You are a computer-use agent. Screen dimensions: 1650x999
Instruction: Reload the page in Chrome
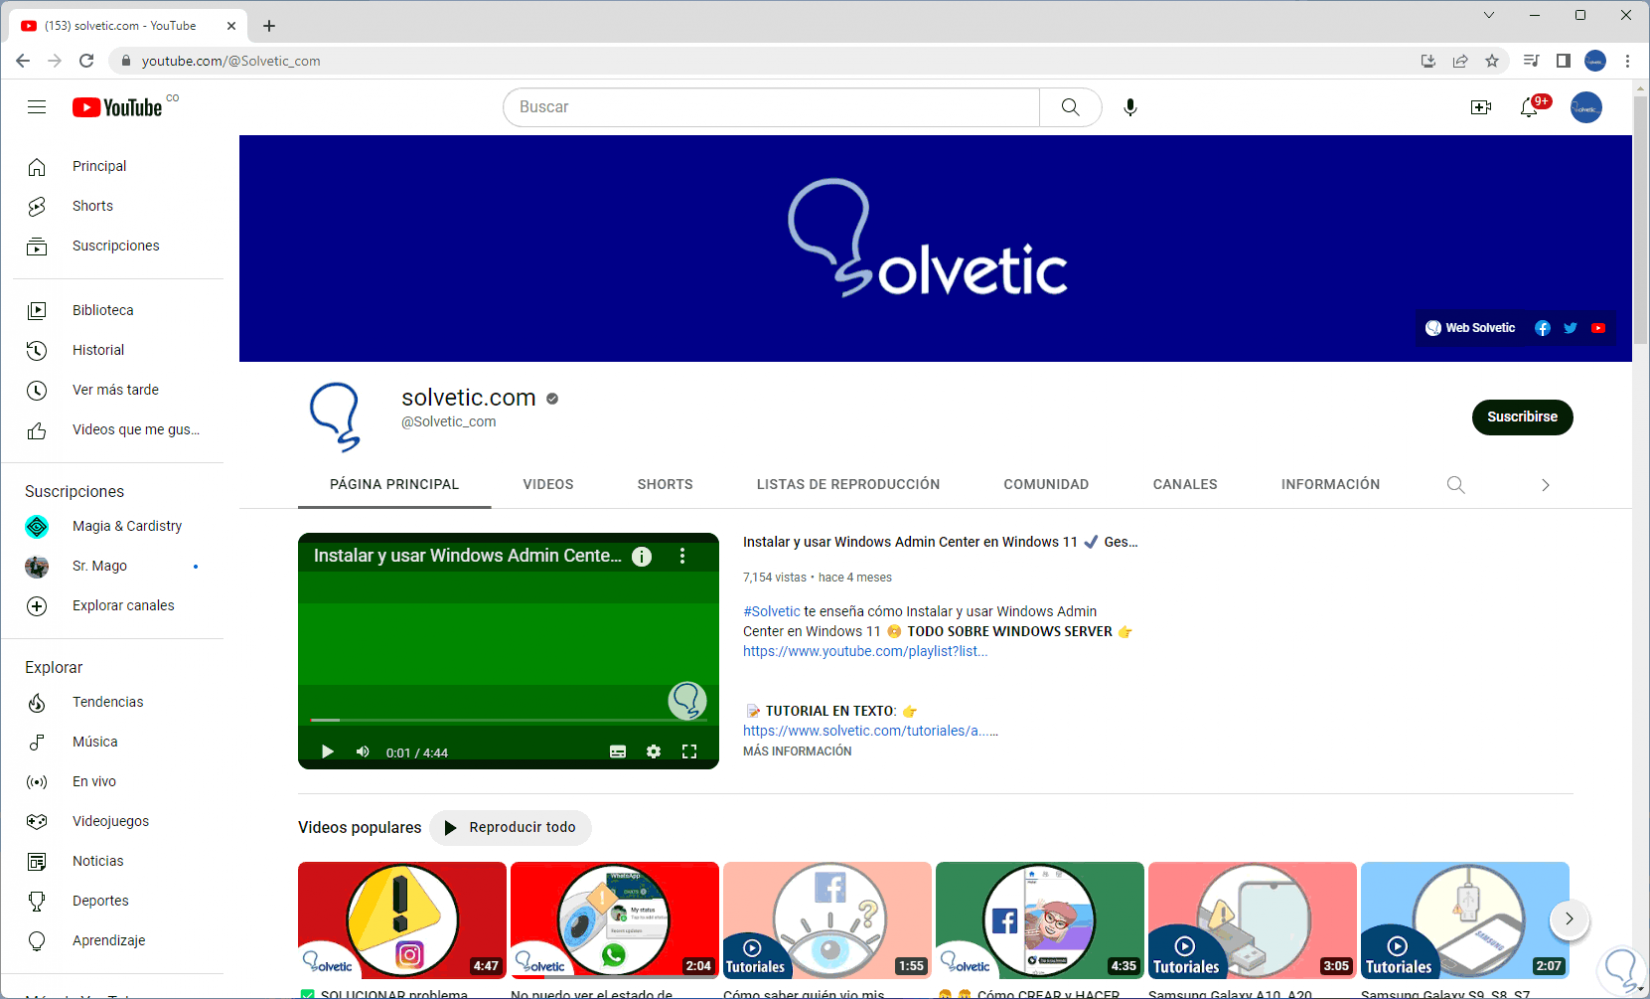coord(87,61)
